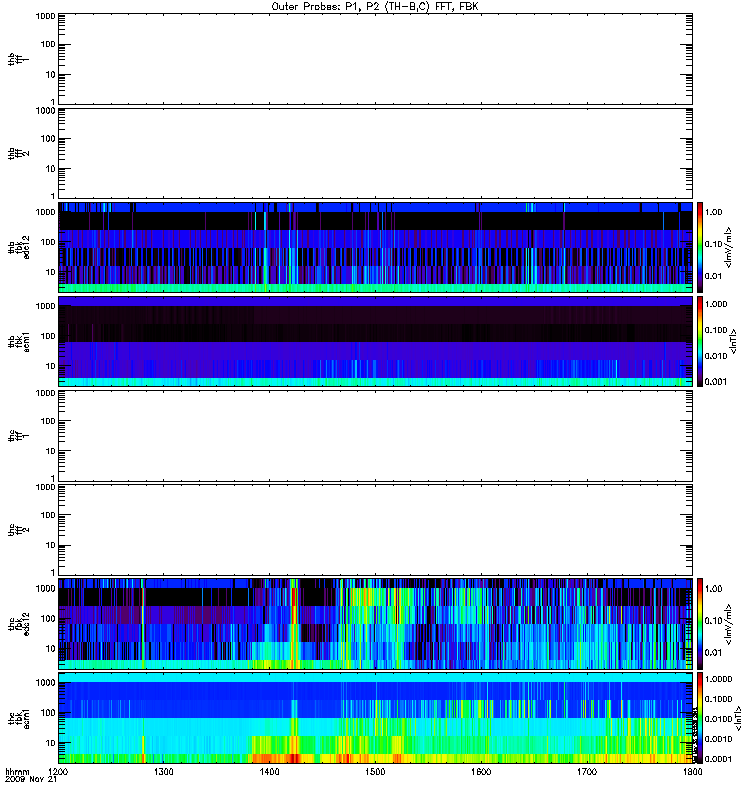
Task: Click the thb fbk scm1 color bar
Action: click(700, 341)
